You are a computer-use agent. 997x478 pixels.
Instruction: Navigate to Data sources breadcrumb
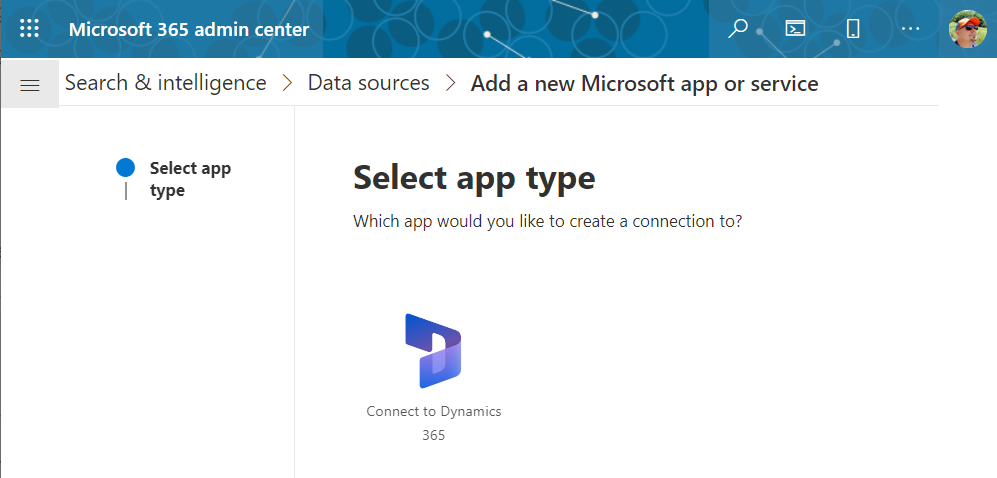[369, 83]
